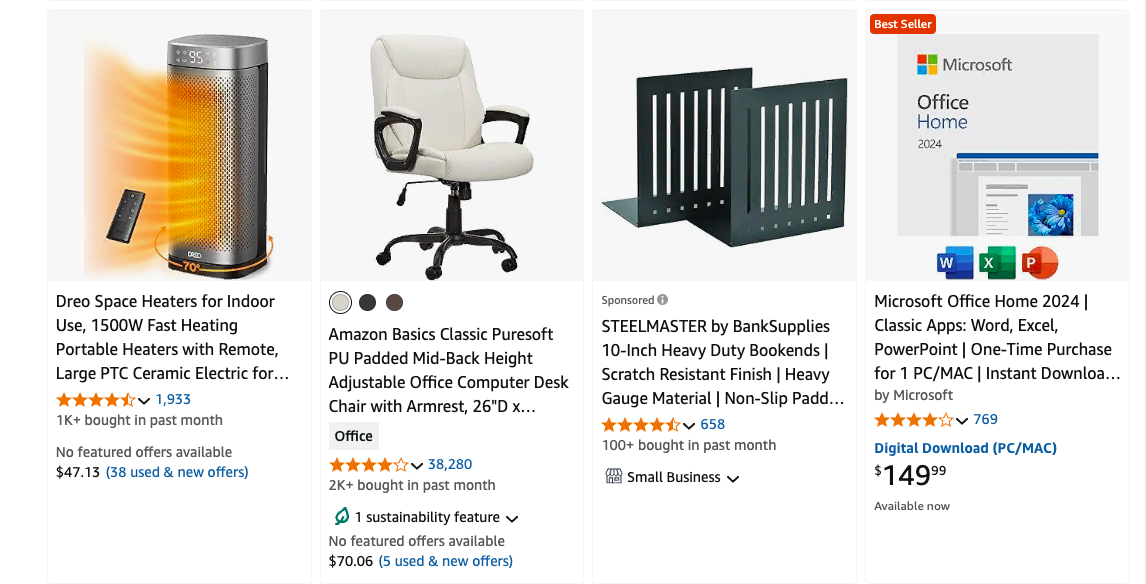The image size is (1146, 584).
Task: Click the Small Business storefront icon
Action: pyautogui.click(x=614, y=477)
